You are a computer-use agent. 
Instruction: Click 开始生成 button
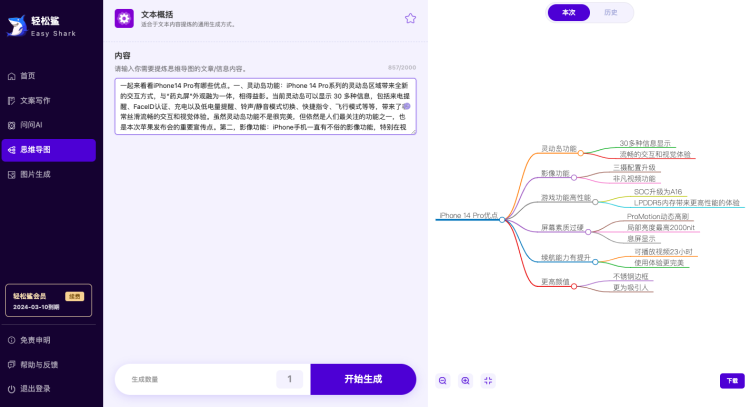(x=363, y=379)
